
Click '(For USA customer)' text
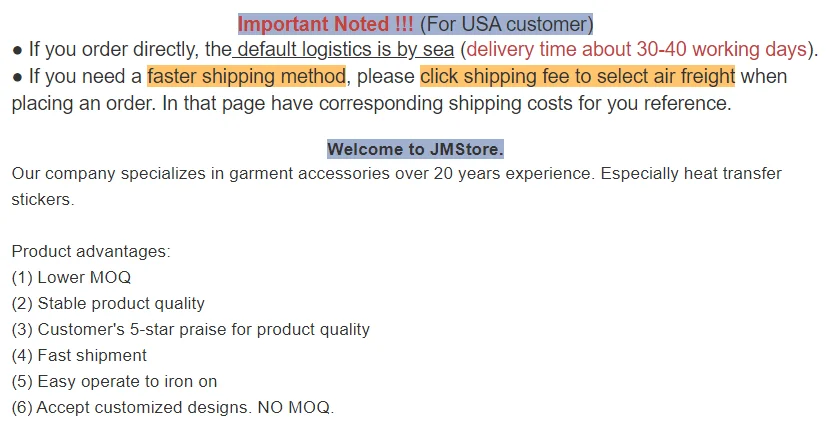tap(506, 23)
